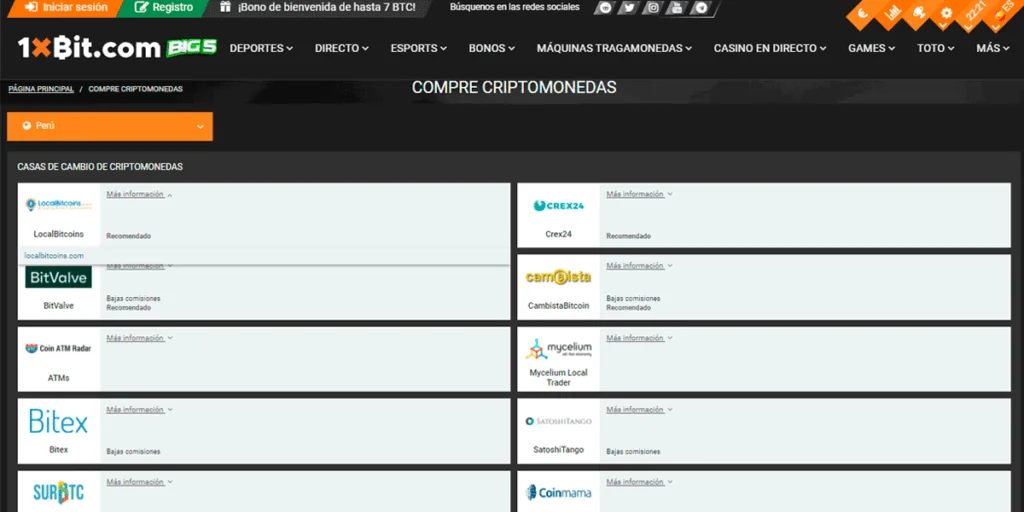Screen dimensions: 1024x512
Task: Click the LocalBitcoins logo
Action: (59, 204)
